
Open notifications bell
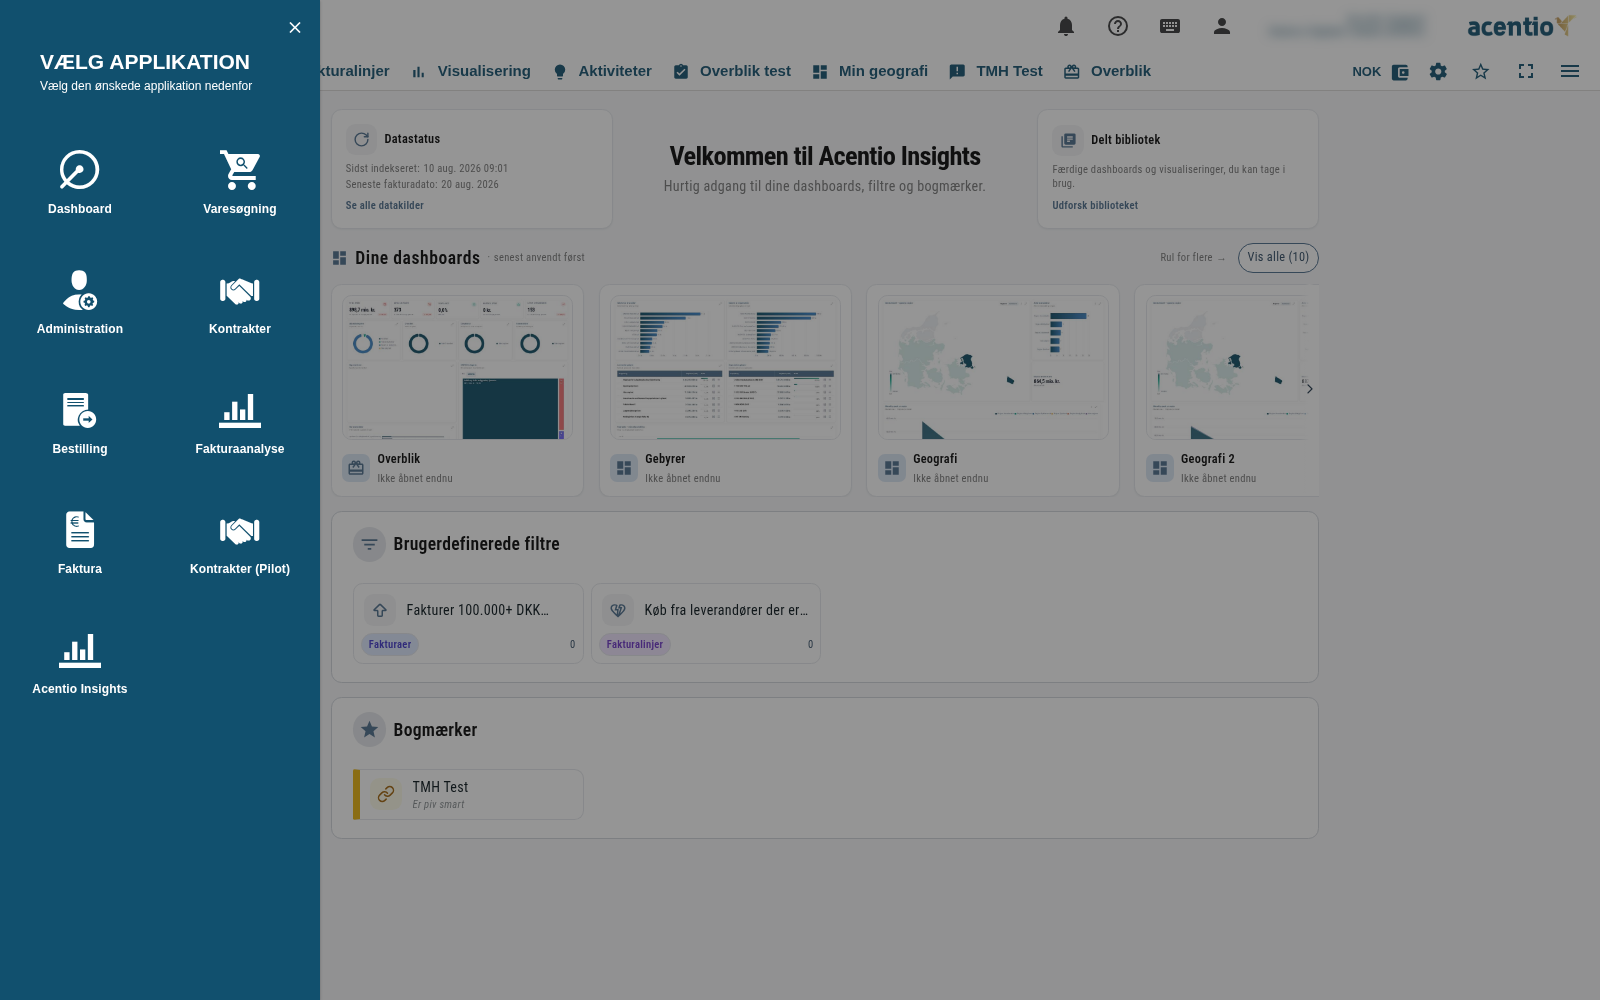coord(1066,26)
